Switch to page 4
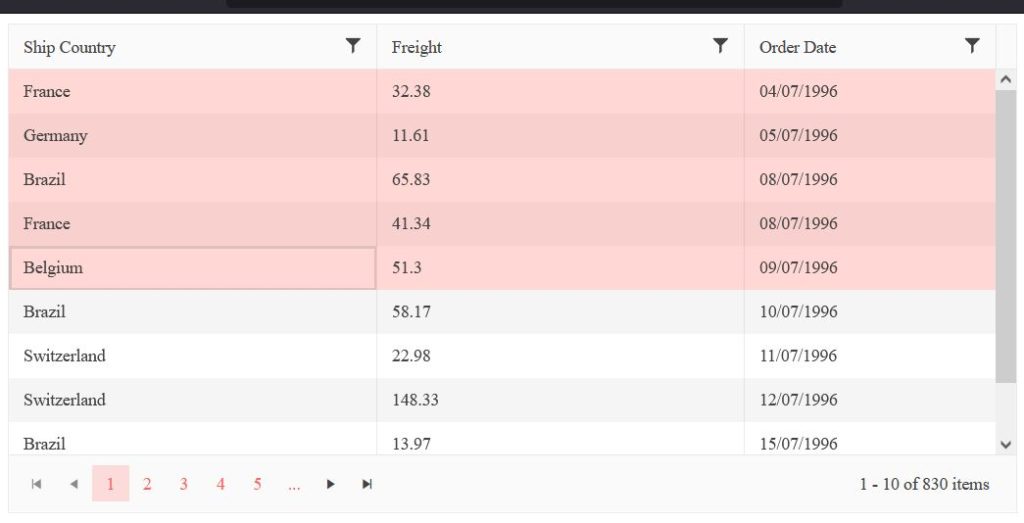This screenshot has width=1024, height=523. [x=220, y=484]
